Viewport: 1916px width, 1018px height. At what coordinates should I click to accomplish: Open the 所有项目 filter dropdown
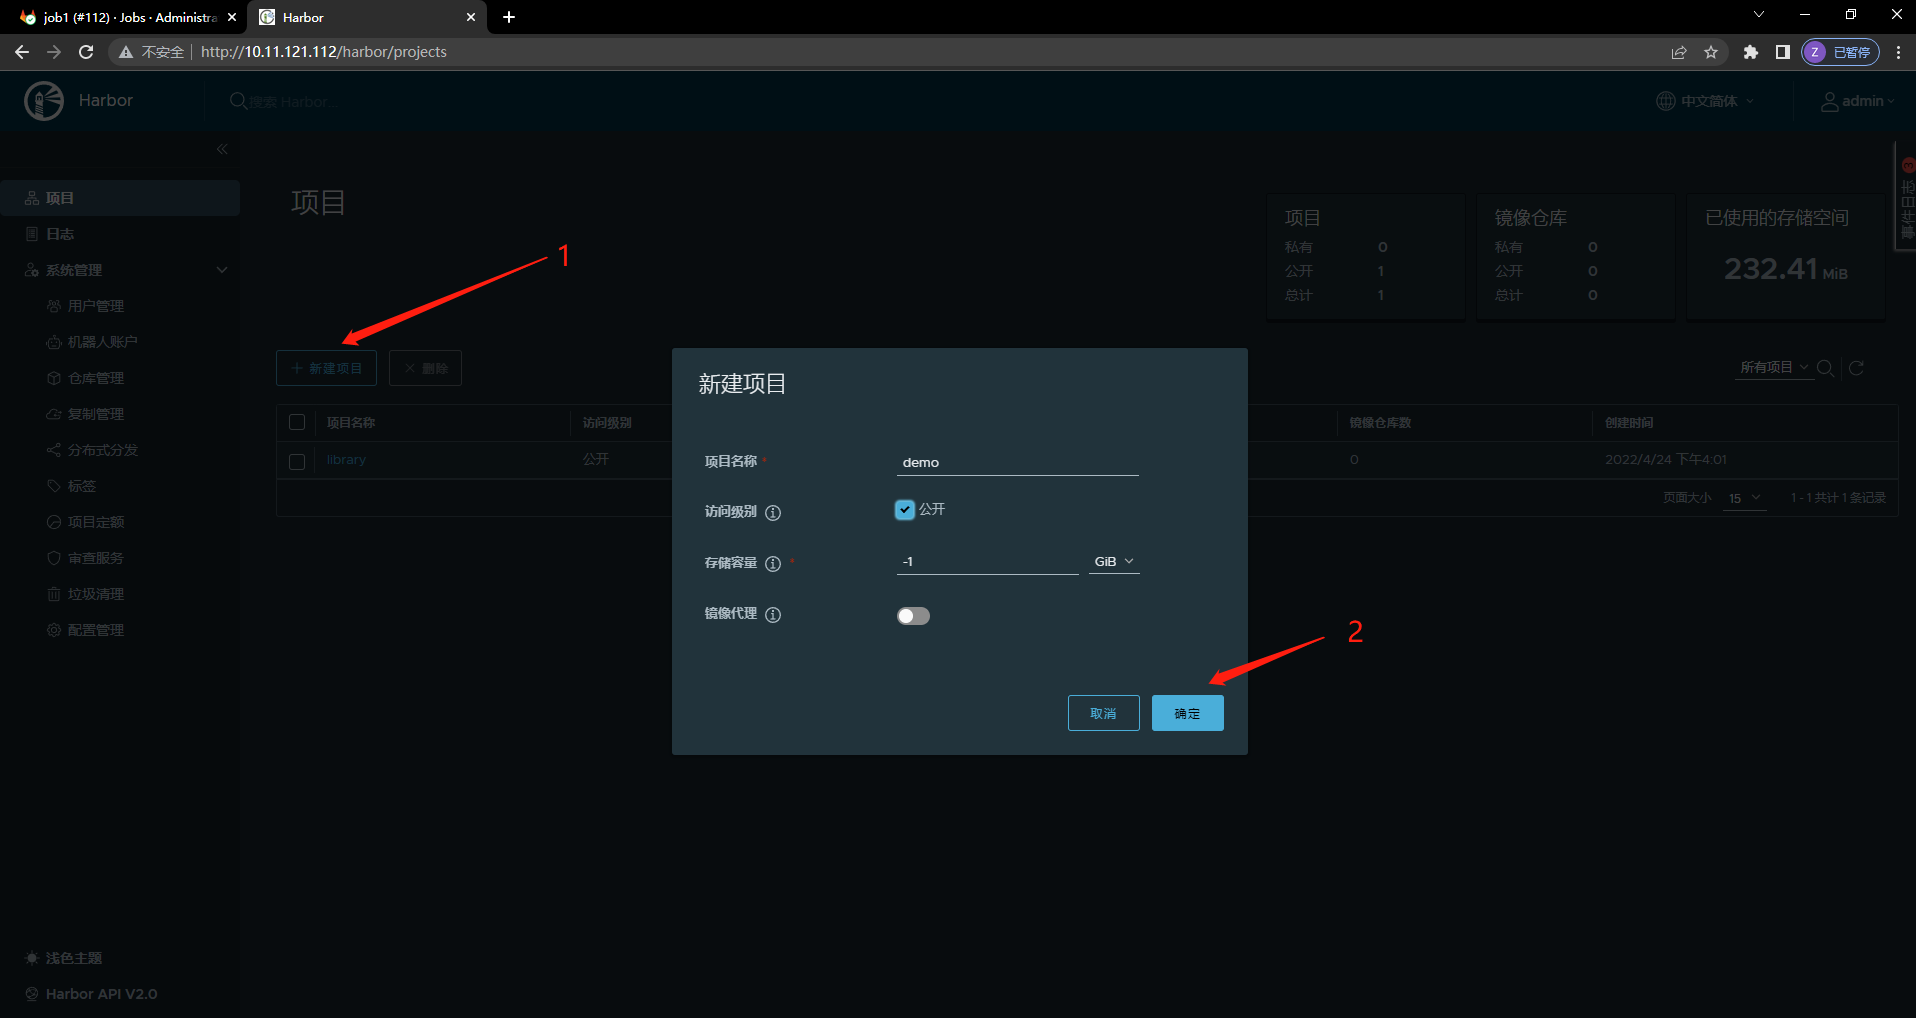coord(1775,367)
